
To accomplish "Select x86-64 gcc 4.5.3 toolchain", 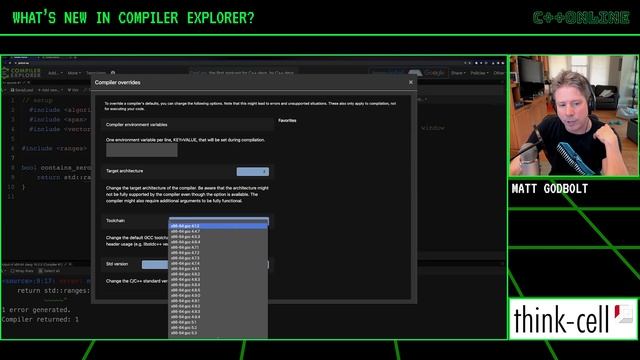I will [218, 236].
